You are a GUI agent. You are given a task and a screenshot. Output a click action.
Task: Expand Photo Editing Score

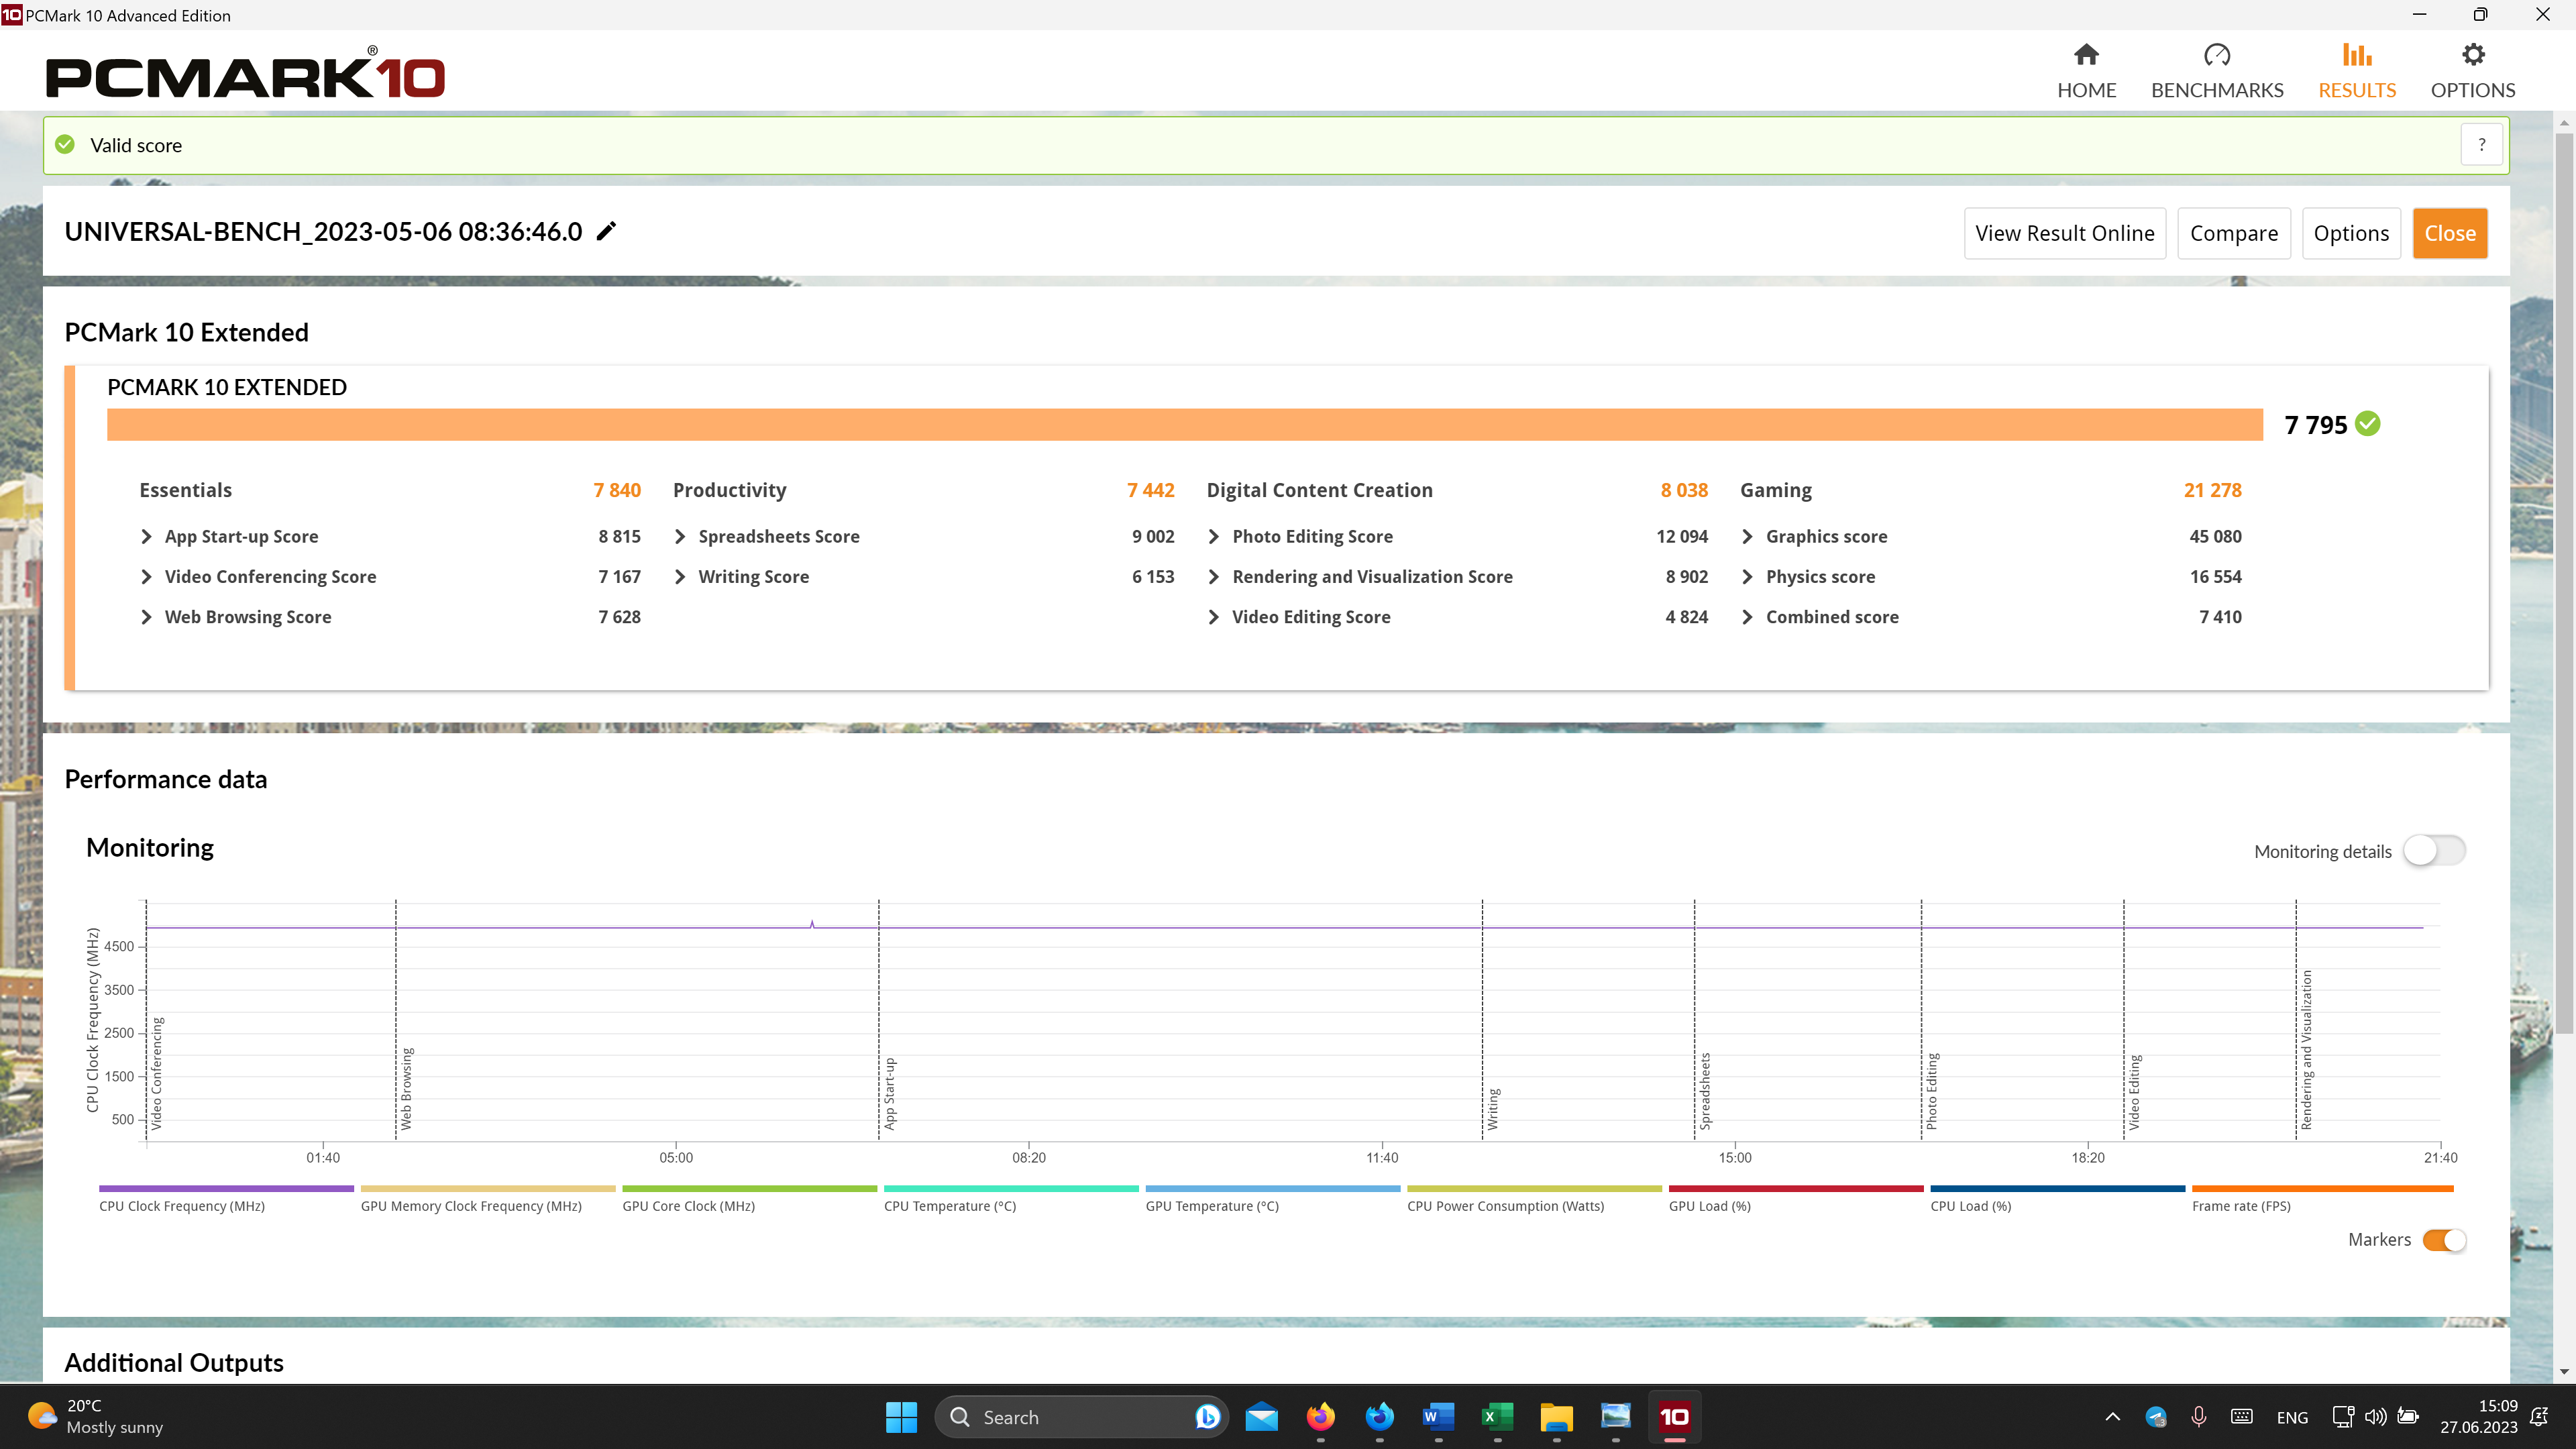coord(1214,537)
